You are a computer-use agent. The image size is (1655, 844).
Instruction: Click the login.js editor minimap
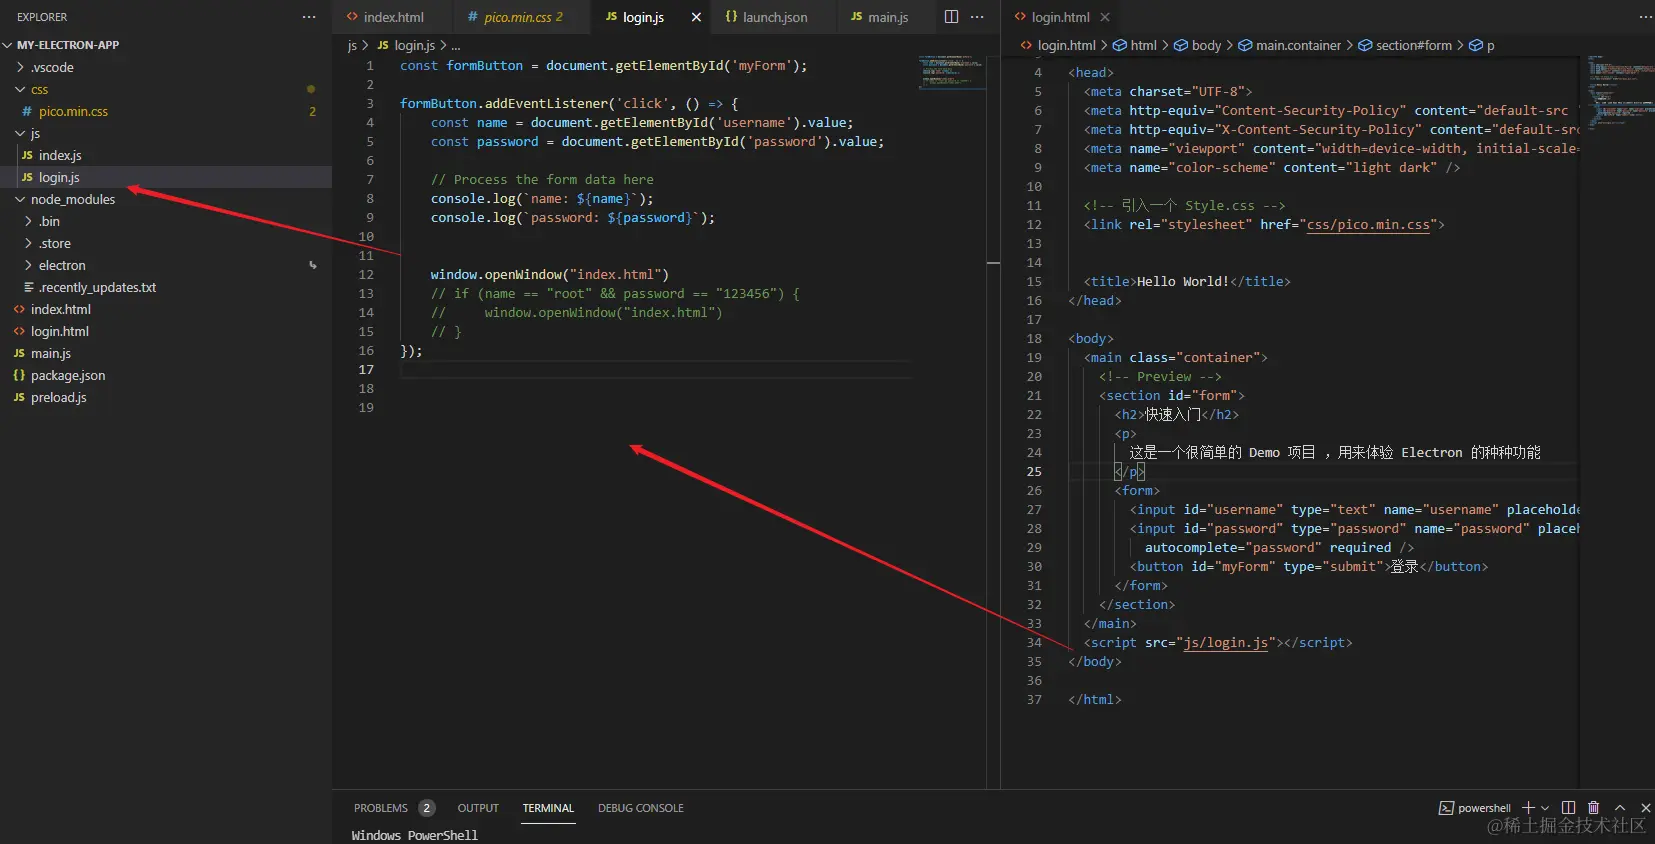click(952, 72)
